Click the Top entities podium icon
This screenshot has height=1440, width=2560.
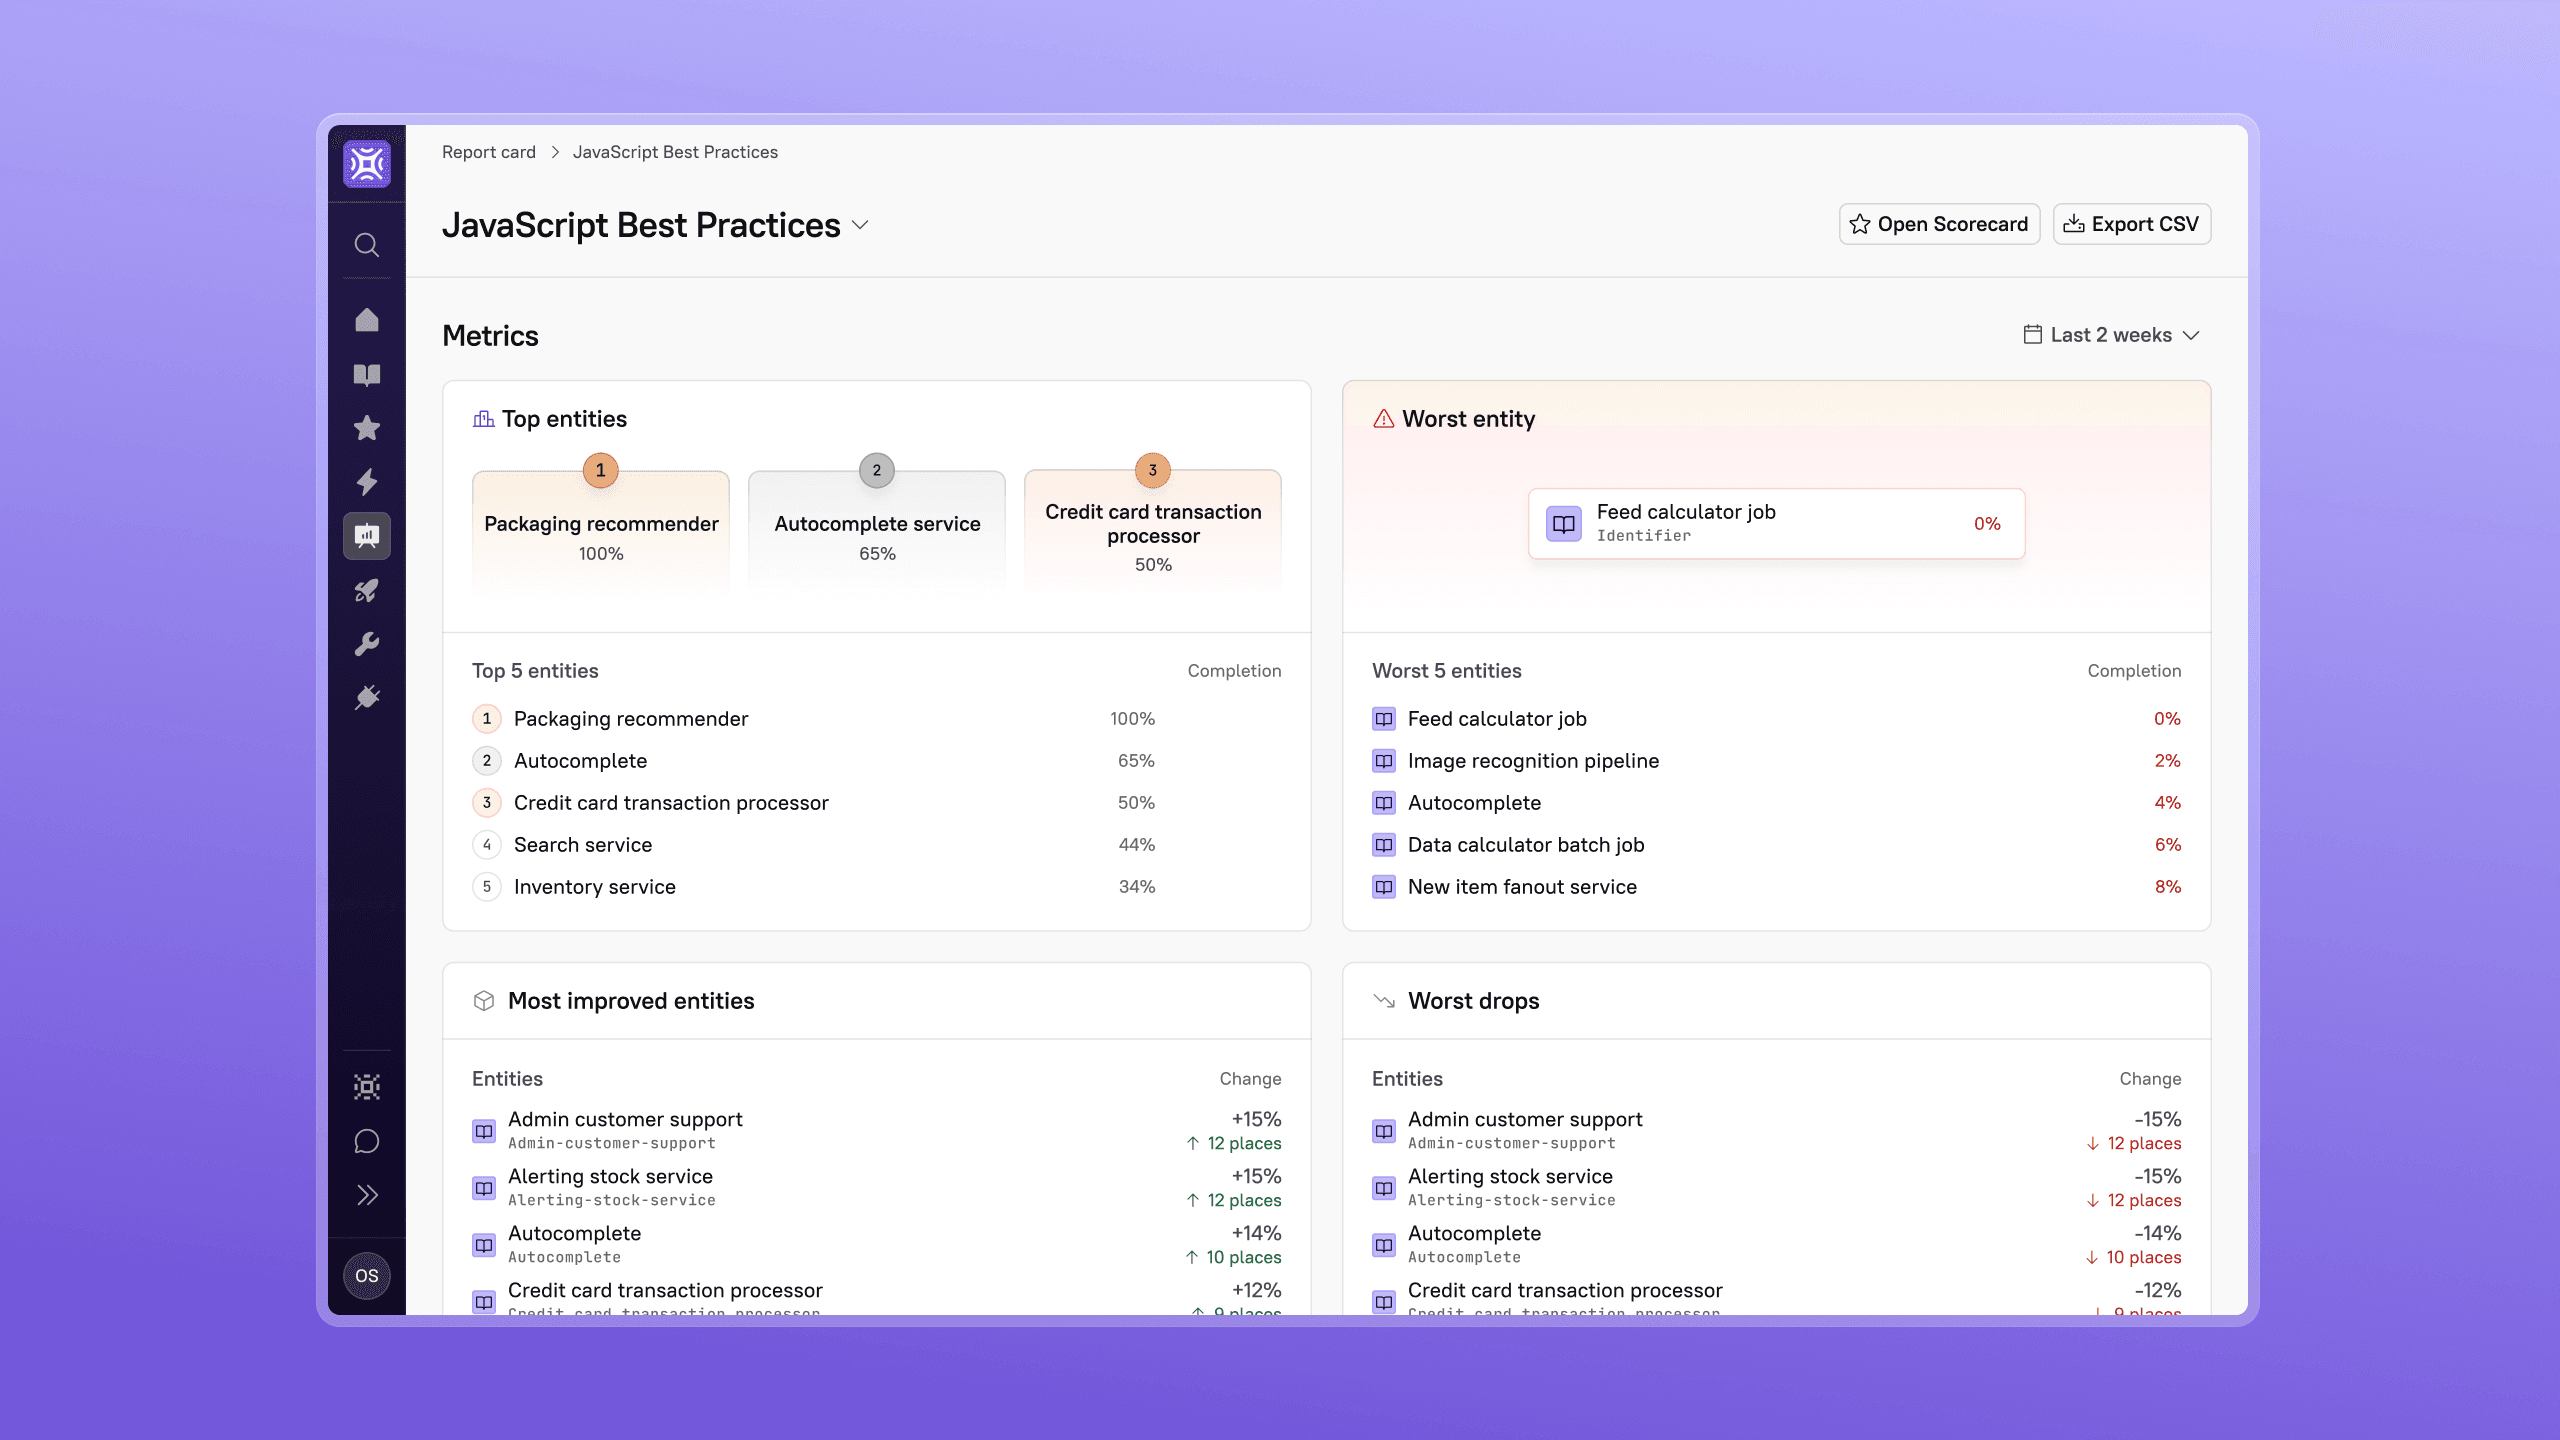click(484, 419)
